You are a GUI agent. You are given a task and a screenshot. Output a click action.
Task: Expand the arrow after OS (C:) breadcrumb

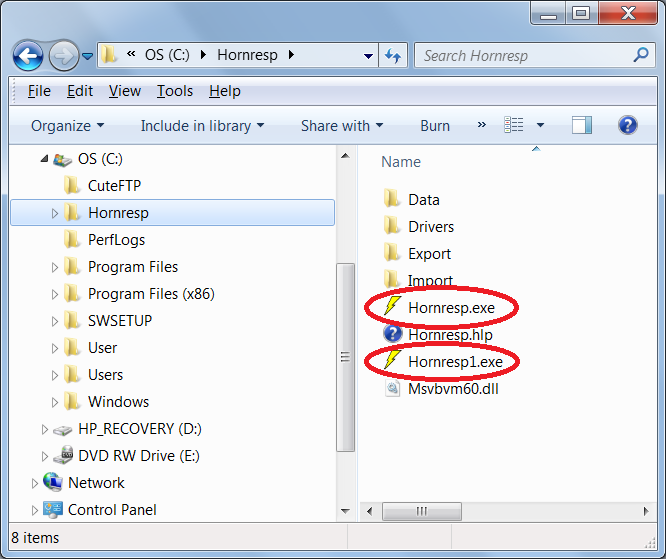tap(203, 55)
